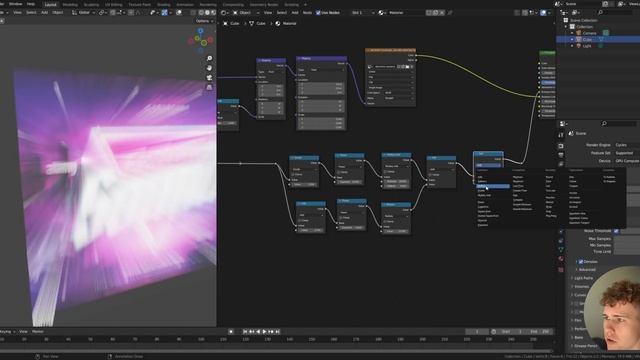Screen dimensions: 640x360
Task: Open the viewport Options dropdown
Action: pos(204,21)
